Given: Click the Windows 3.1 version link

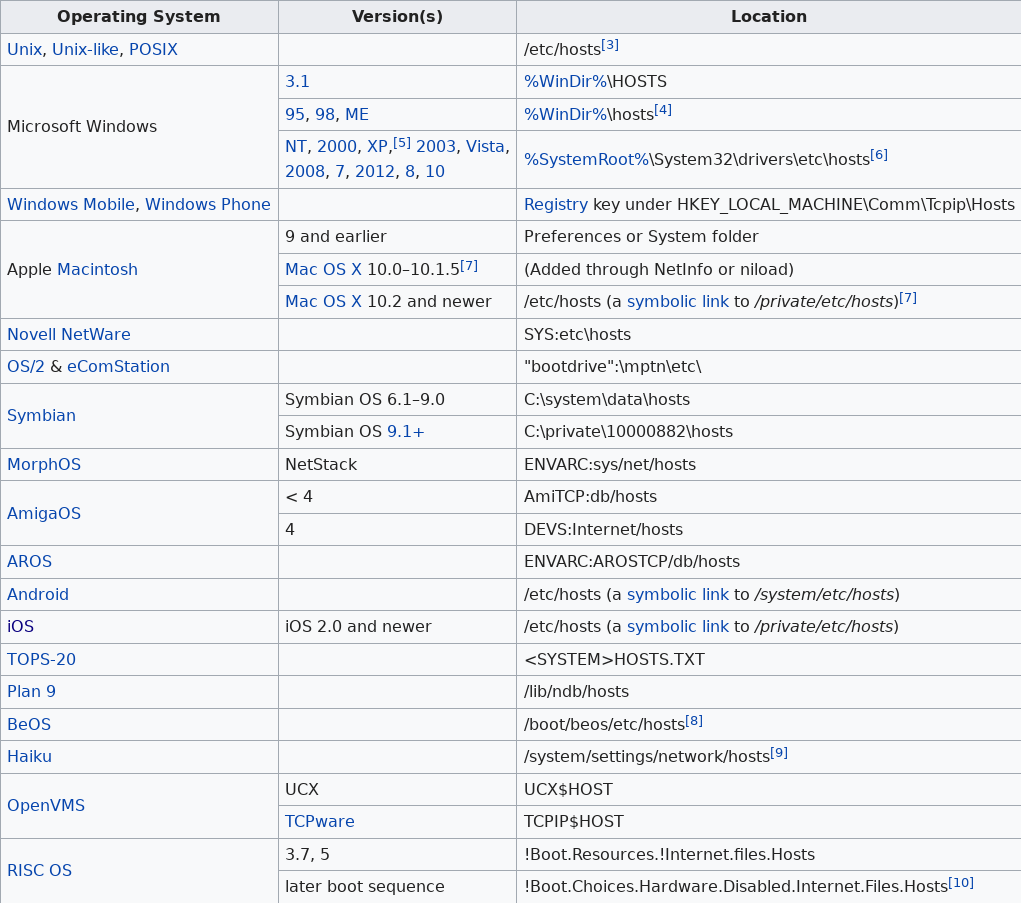Looking at the screenshot, I should coord(297,81).
